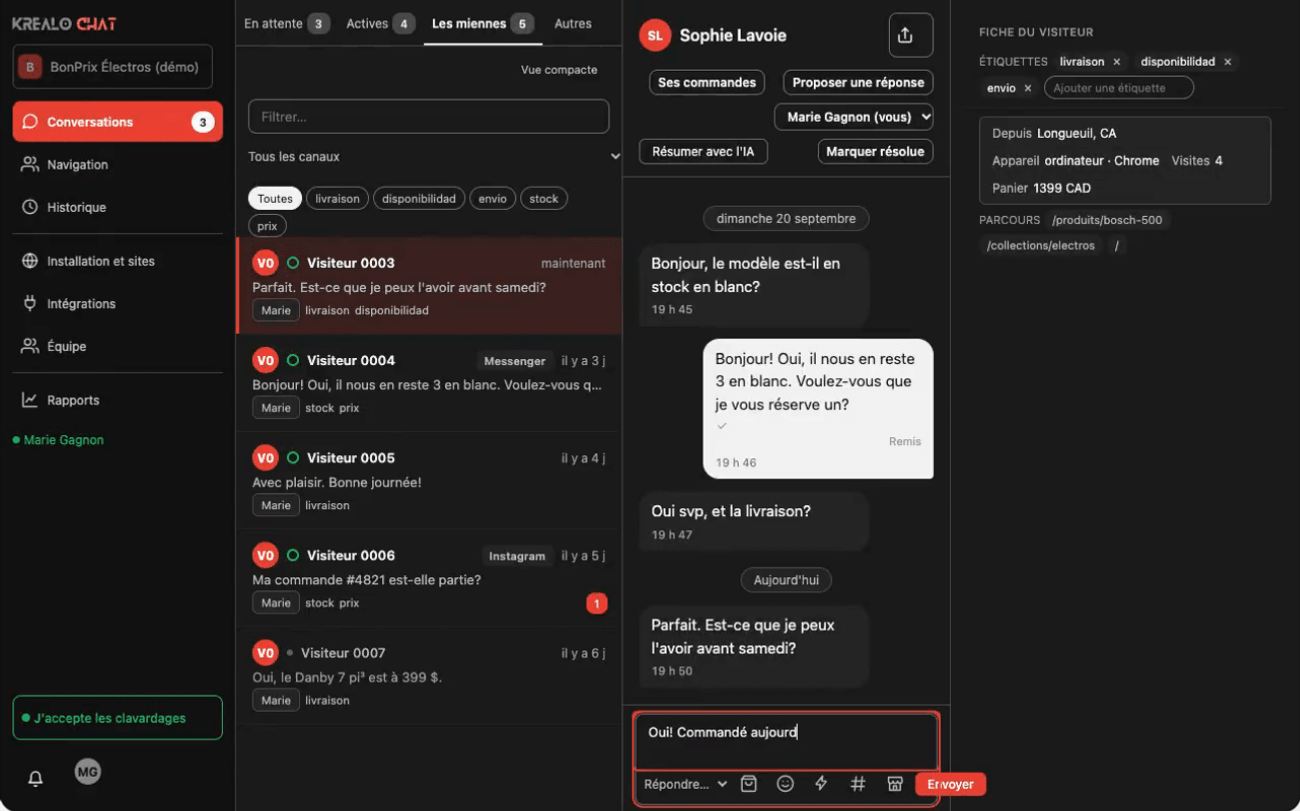1300x811 pixels.
Task: Click the Ses commandes button
Action: pos(707,82)
